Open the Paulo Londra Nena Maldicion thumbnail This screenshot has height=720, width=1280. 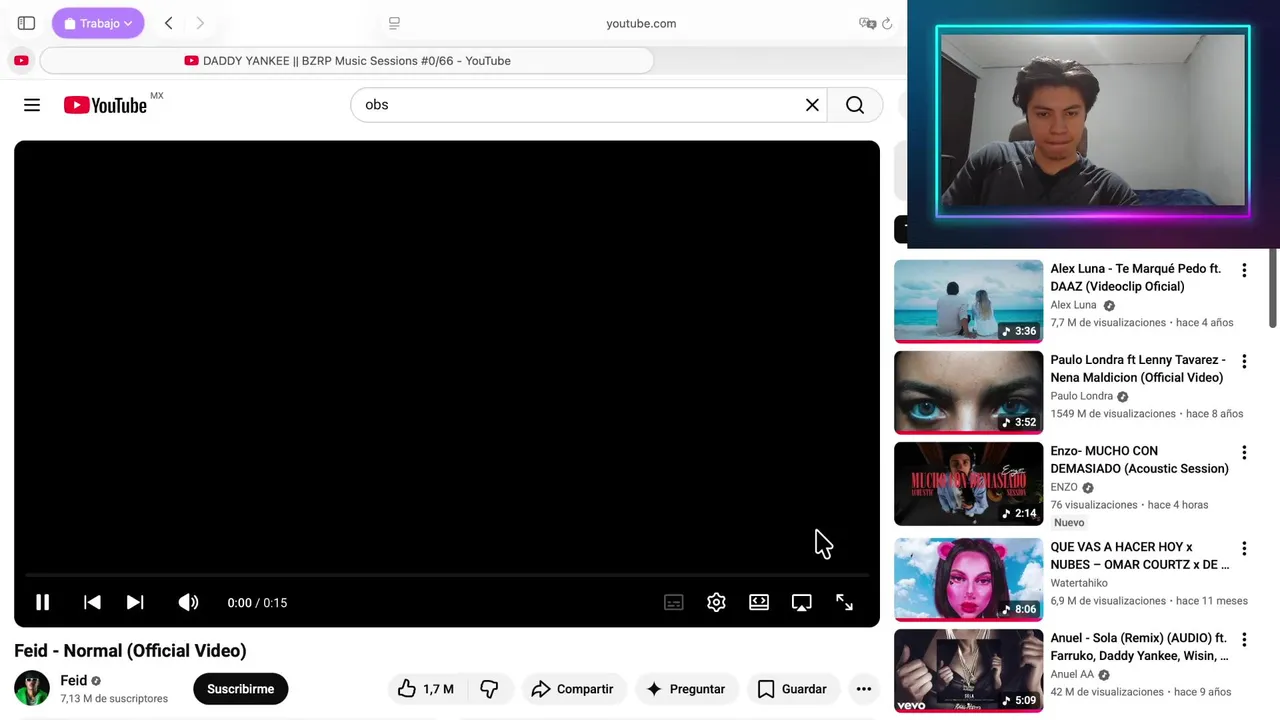tap(968, 392)
